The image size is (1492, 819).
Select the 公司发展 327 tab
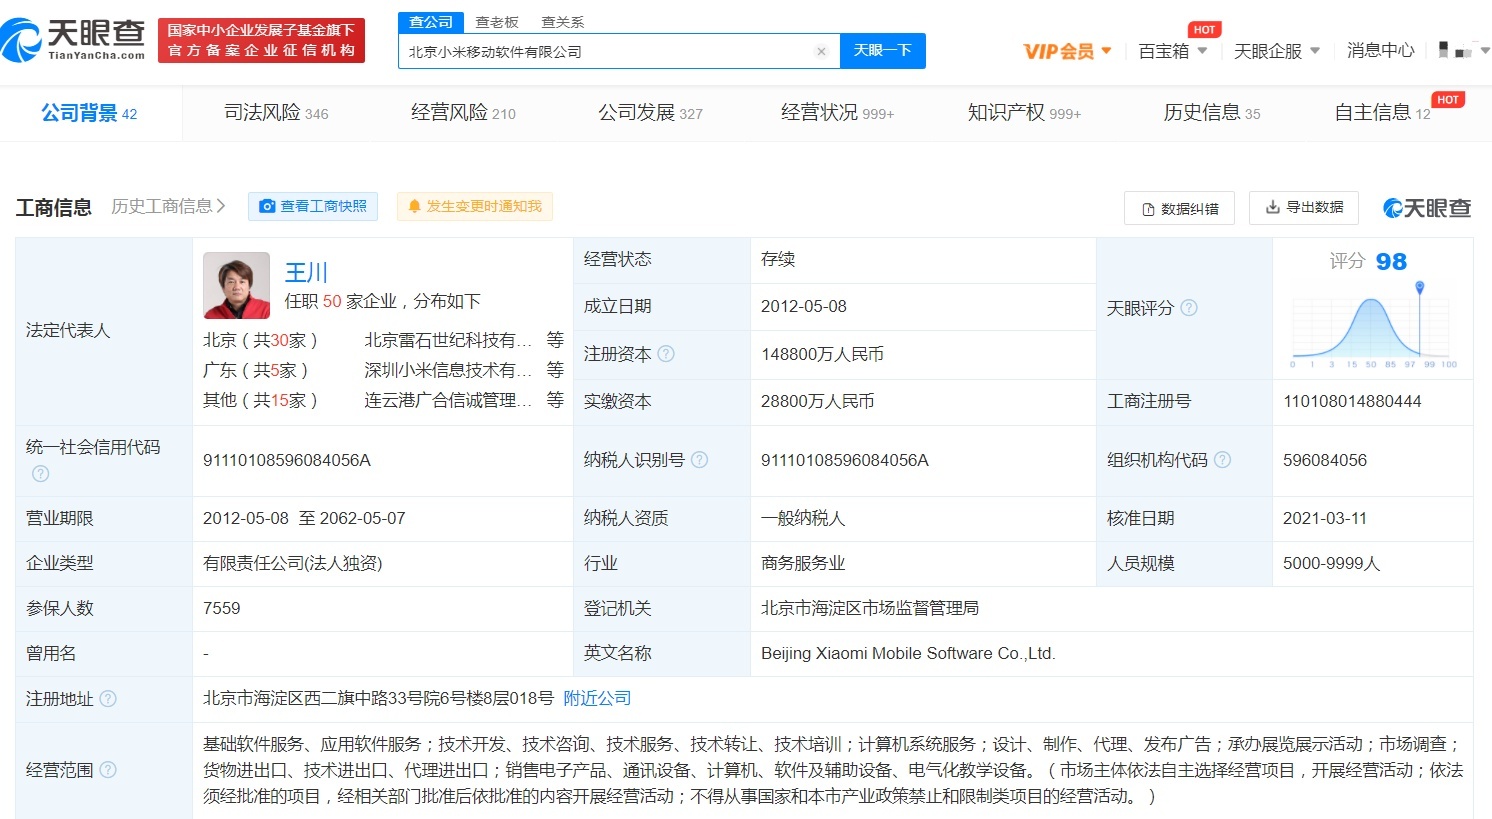point(650,113)
